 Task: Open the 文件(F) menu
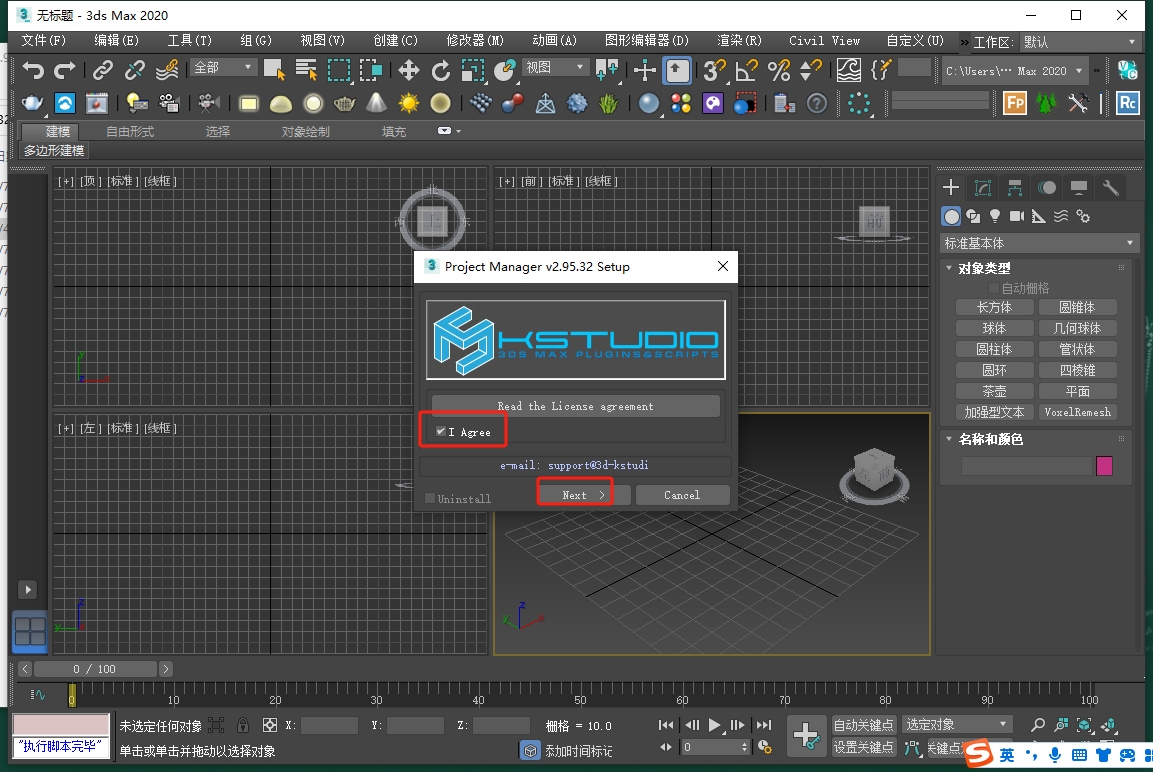pyautogui.click(x=43, y=40)
